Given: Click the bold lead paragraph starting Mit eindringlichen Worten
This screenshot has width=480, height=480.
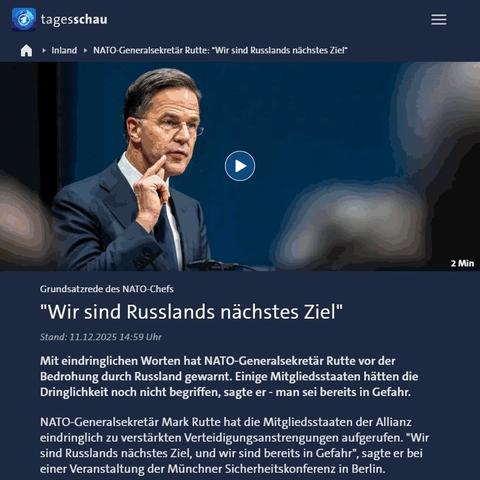Looking at the screenshot, I should coord(229,376).
